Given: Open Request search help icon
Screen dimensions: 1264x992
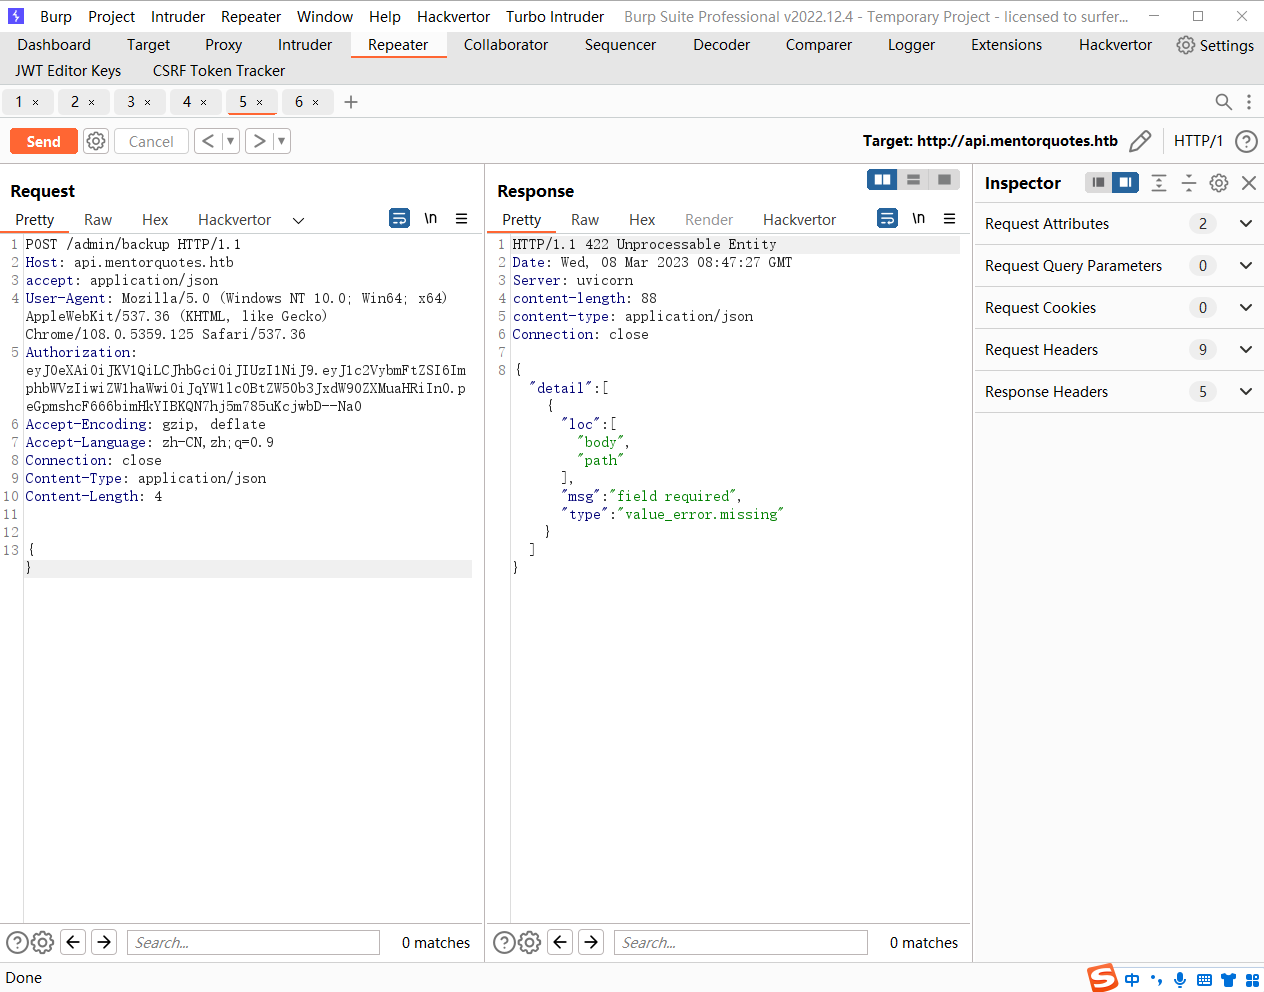Looking at the screenshot, I should (x=17, y=942).
